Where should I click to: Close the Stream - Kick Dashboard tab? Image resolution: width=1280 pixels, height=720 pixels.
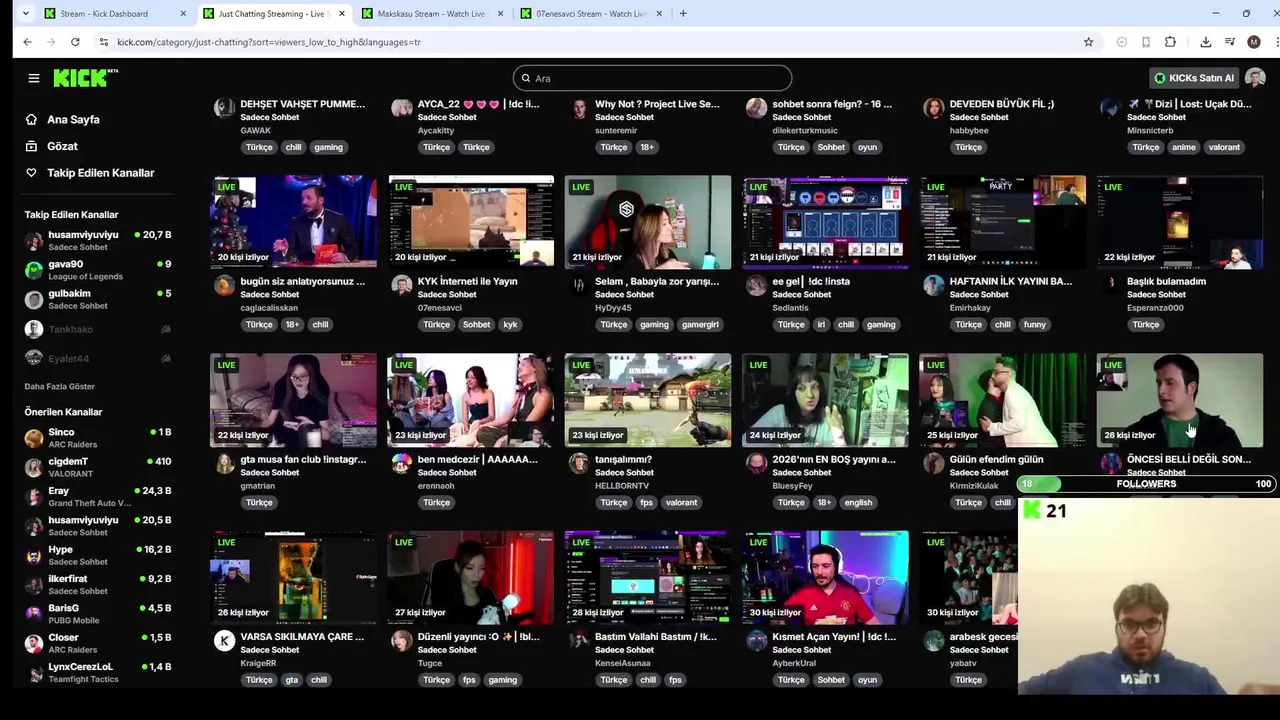click(x=183, y=13)
